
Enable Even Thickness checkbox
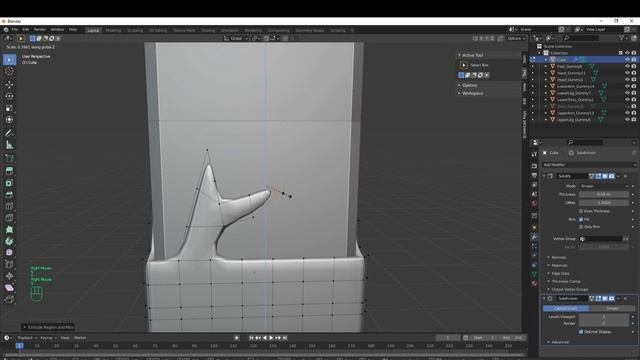tap(581, 211)
